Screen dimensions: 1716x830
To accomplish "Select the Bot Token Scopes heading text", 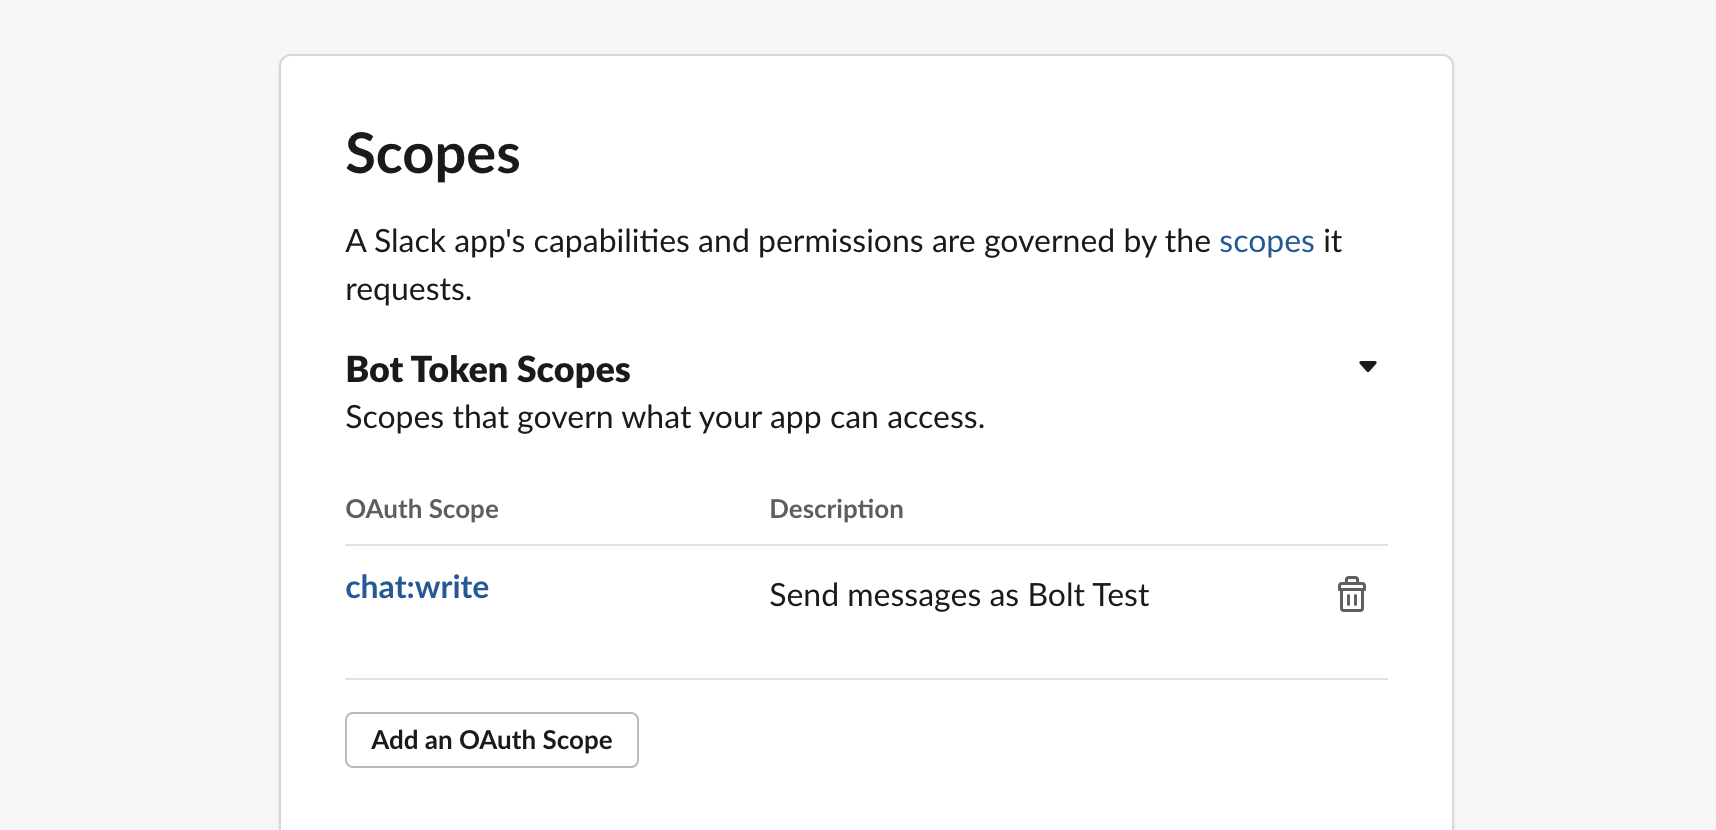I will [487, 369].
